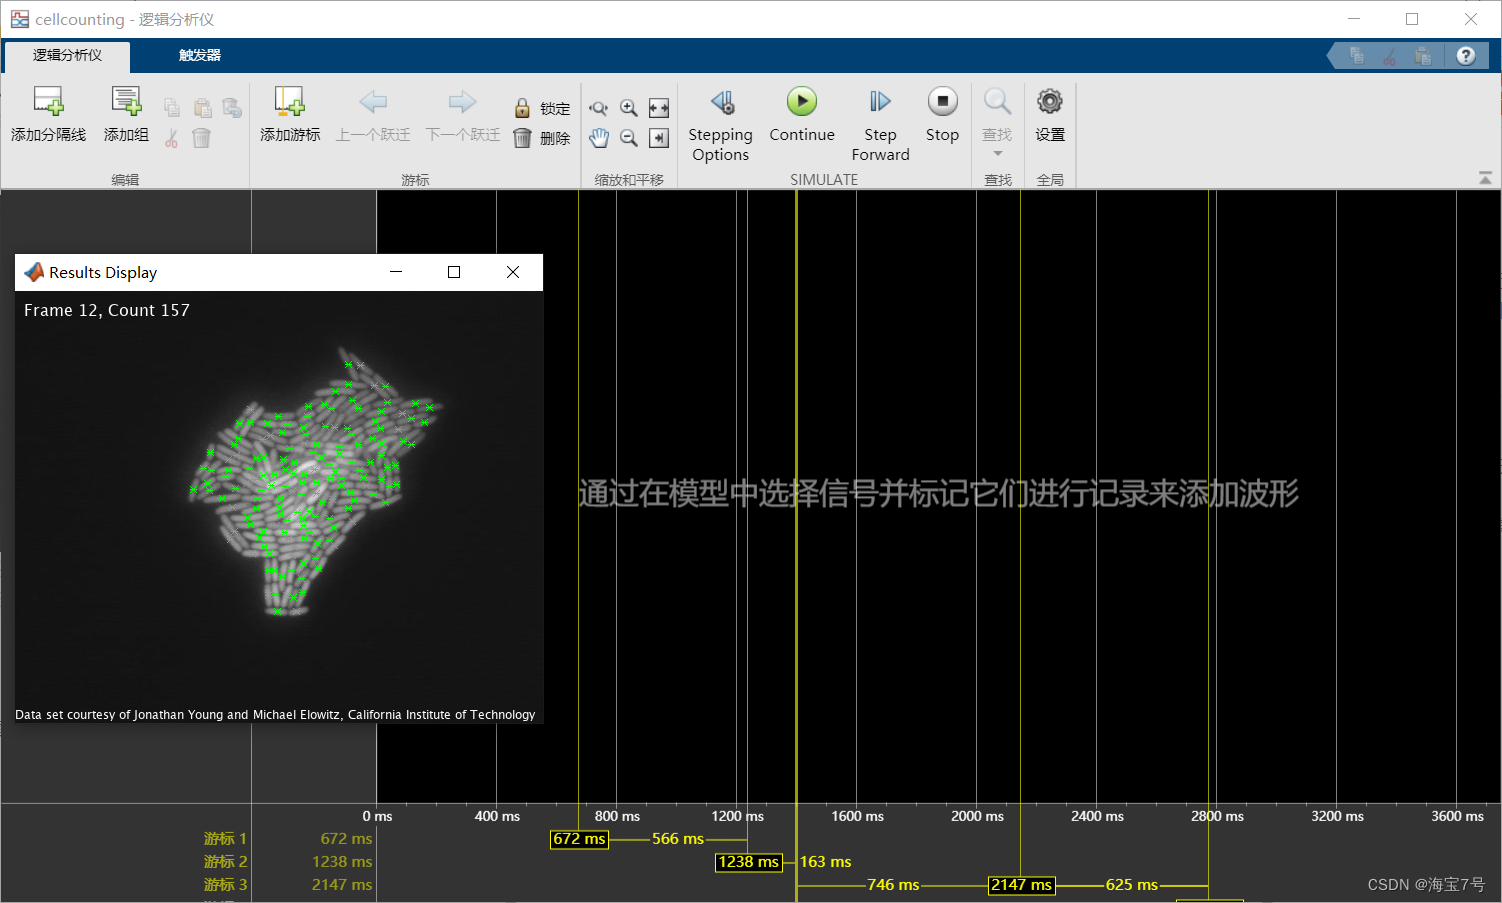Open the 设置 gear settings
Image resolution: width=1502 pixels, height=903 pixels.
click(x=1049, y=102)
